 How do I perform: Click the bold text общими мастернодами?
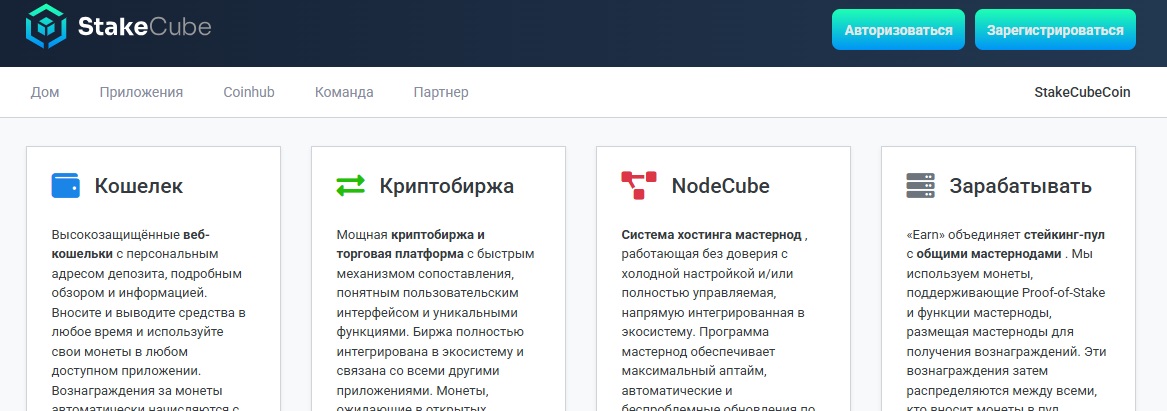pyautogui.click(x=989, y=254)
